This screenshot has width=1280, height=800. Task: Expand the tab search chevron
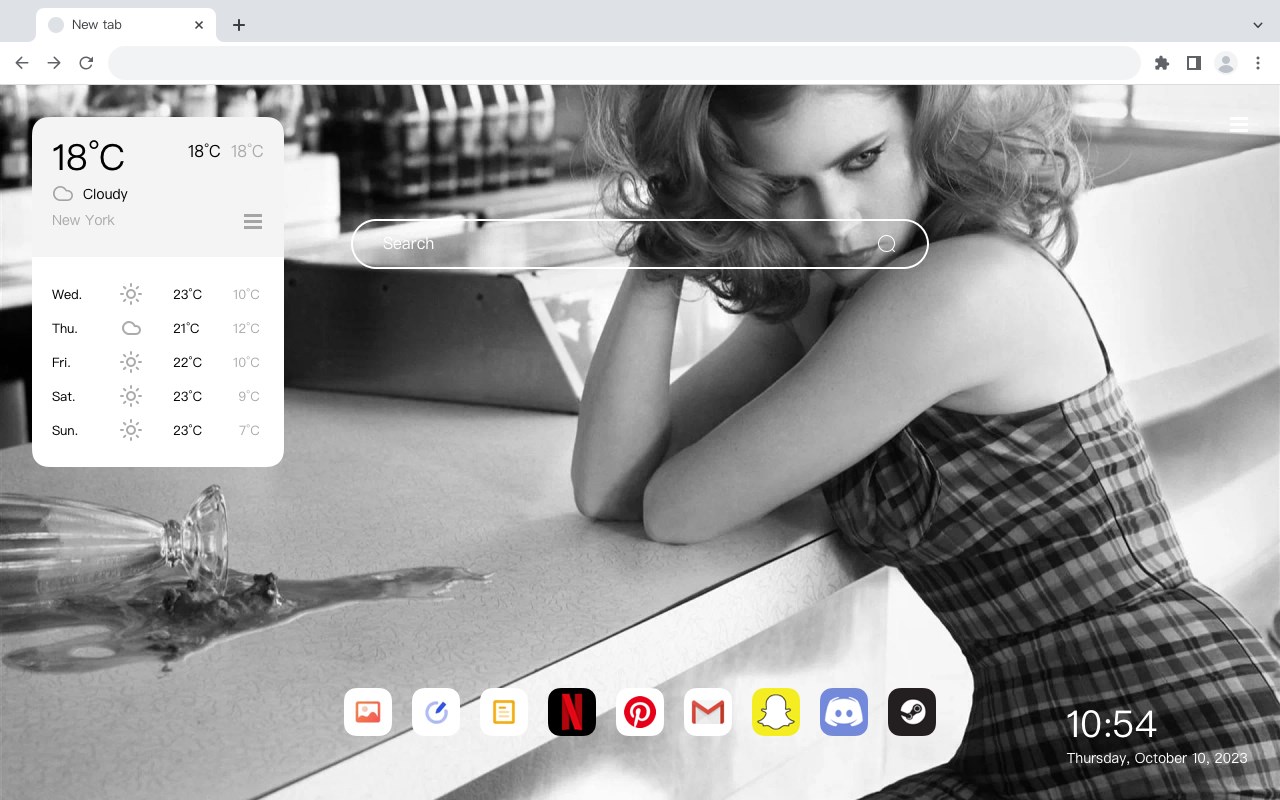1257,25
